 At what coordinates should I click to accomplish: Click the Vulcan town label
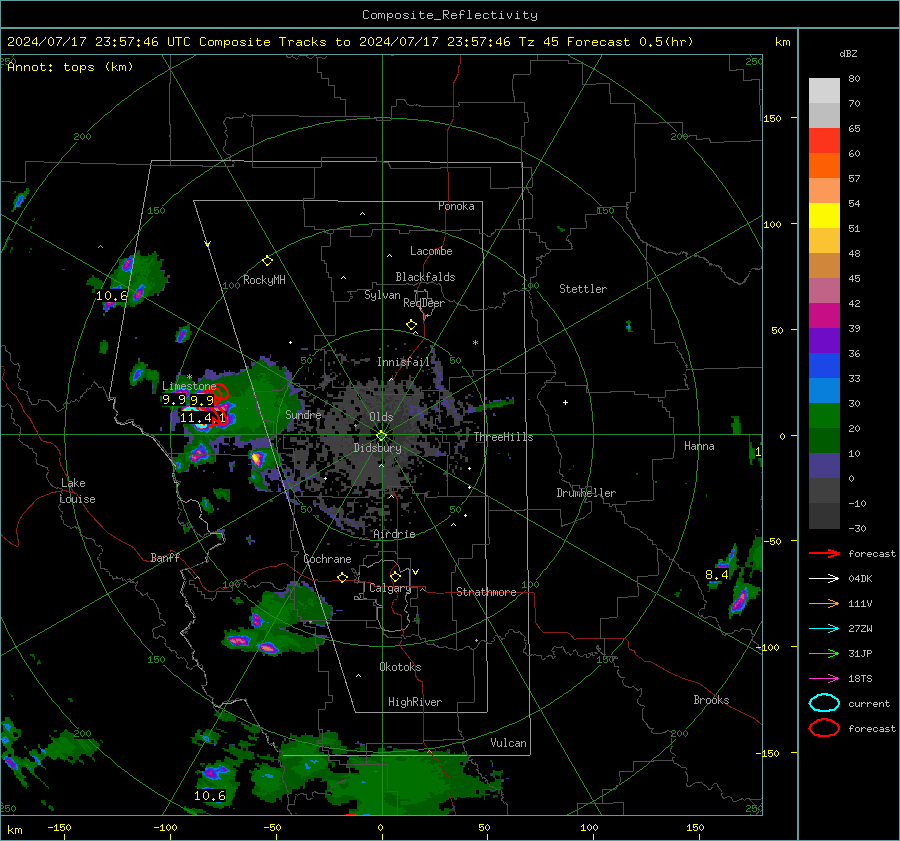click(x=508, y=743)
